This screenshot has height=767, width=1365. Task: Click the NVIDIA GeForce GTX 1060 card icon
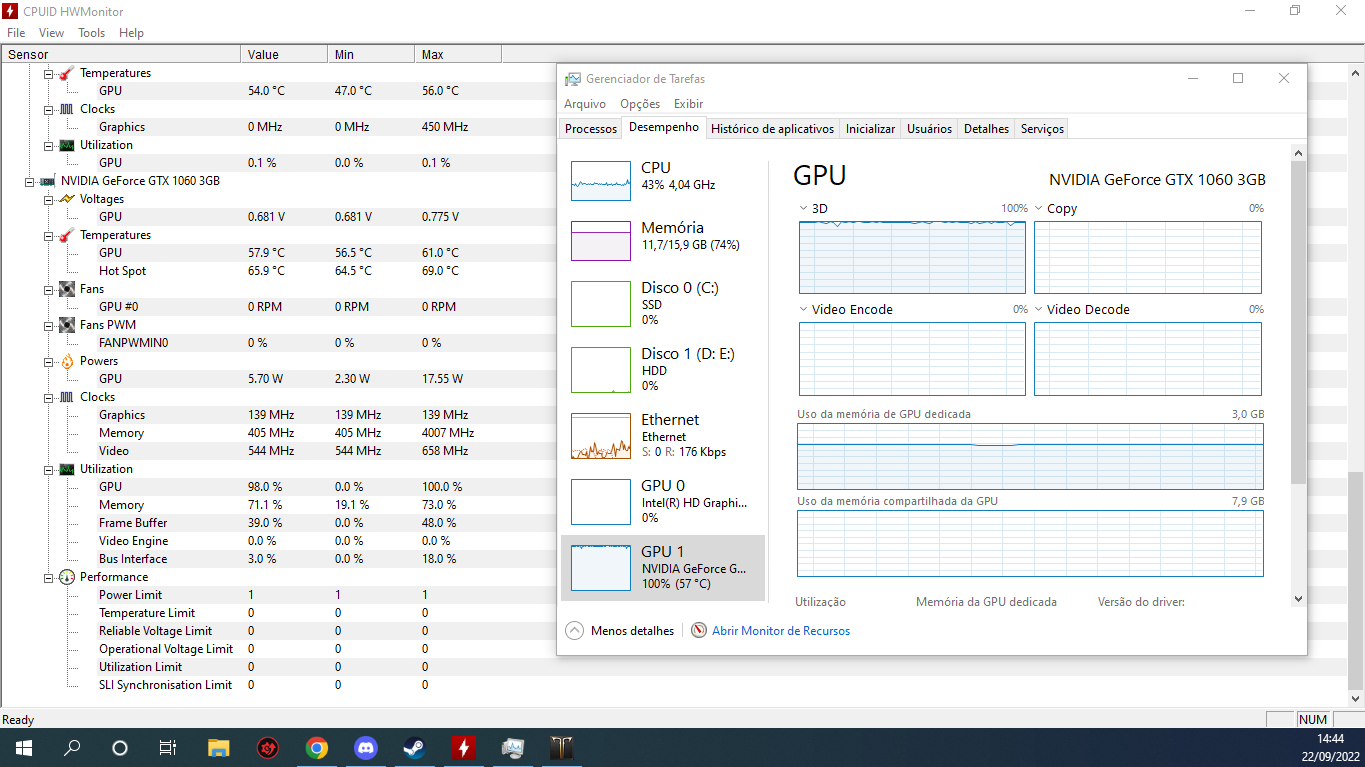click(x=48, y=181)
